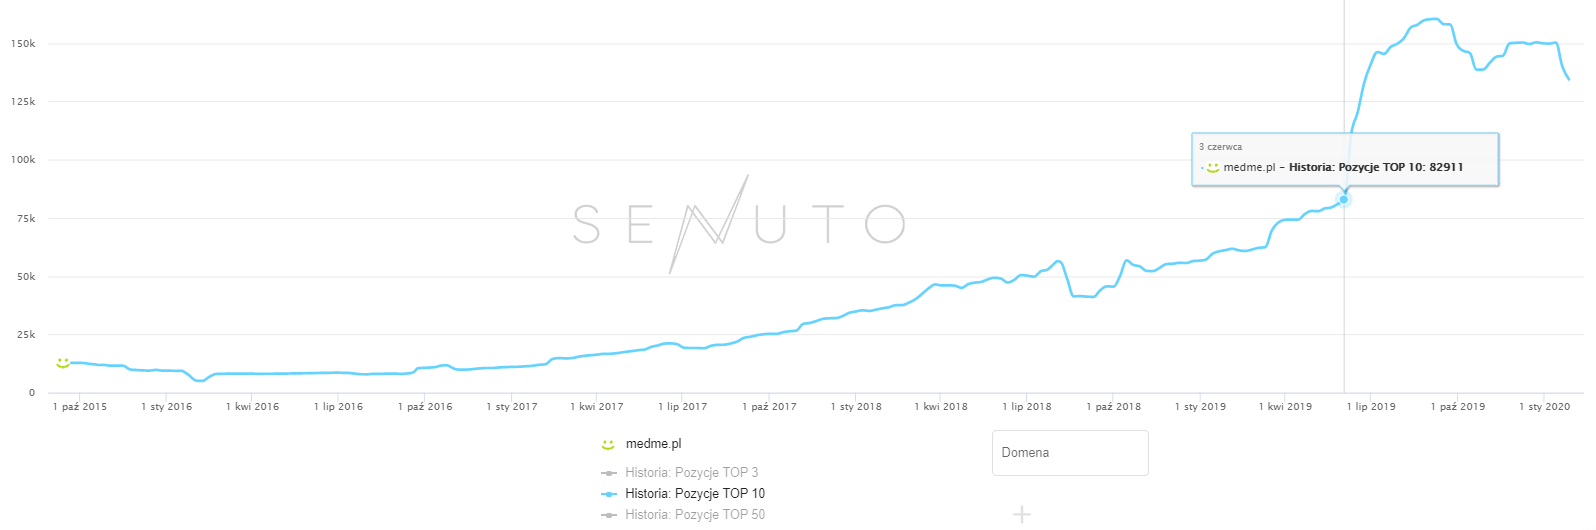The height and width of the screenshot is (530, 1596).
Task: Click the highlighted 3 czerwca data point
Action: (1344, 199)
